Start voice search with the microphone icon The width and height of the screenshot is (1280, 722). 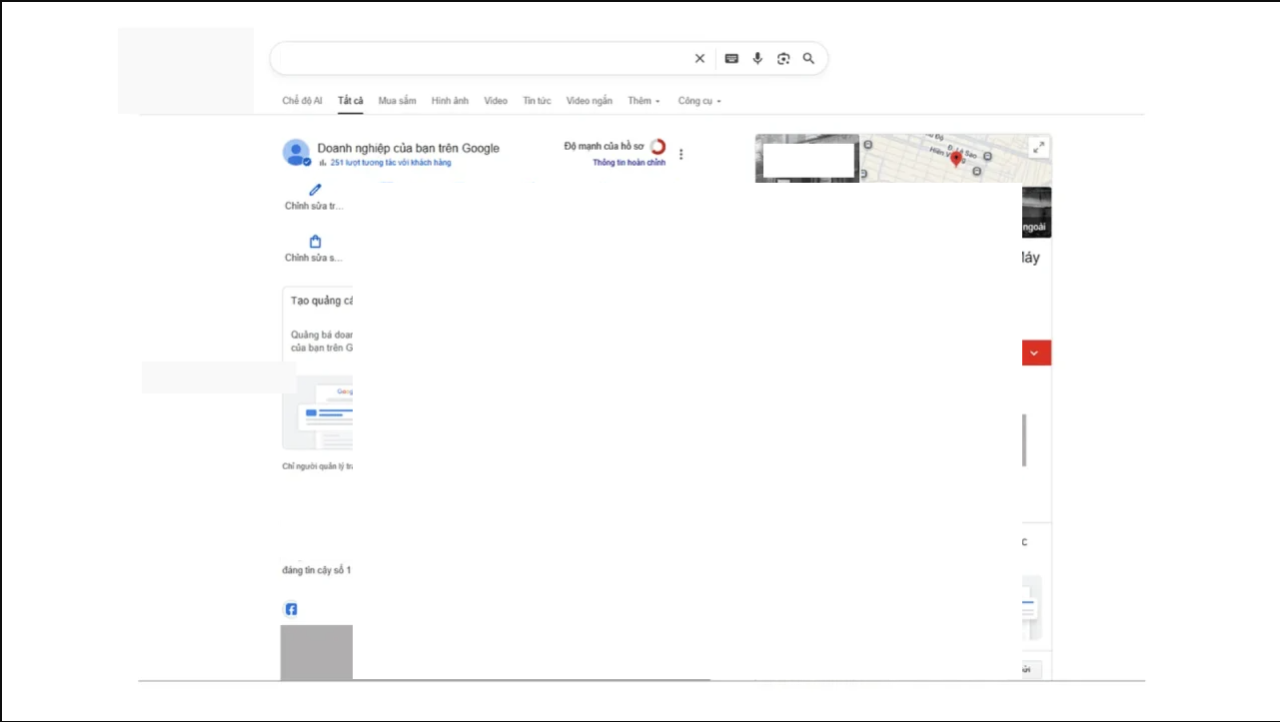(x=757, y=59)
